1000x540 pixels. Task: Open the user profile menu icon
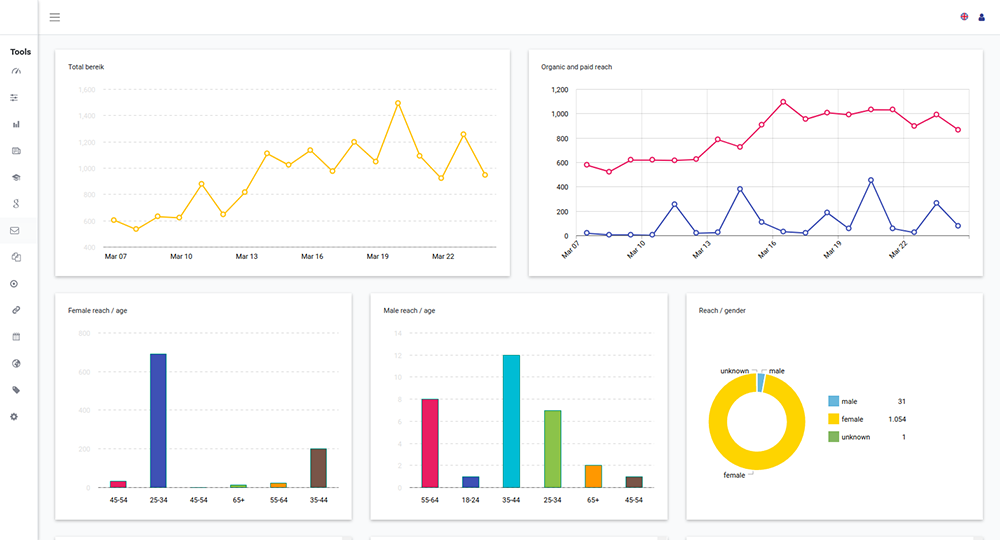[981, 17]
